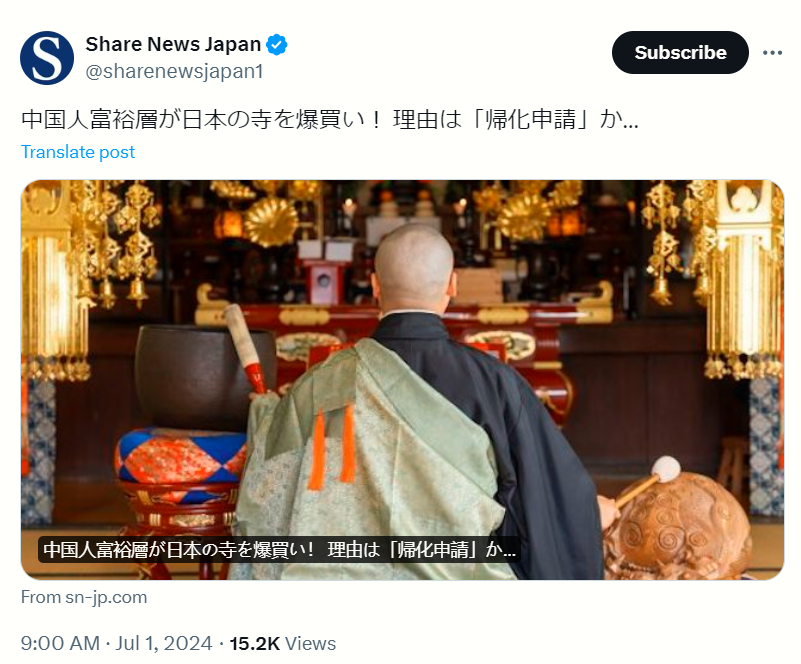The height and width of the screenshot is (664, 801).
Task: Open the Share News Japan profile avatar
Action: tap(47, 58)
